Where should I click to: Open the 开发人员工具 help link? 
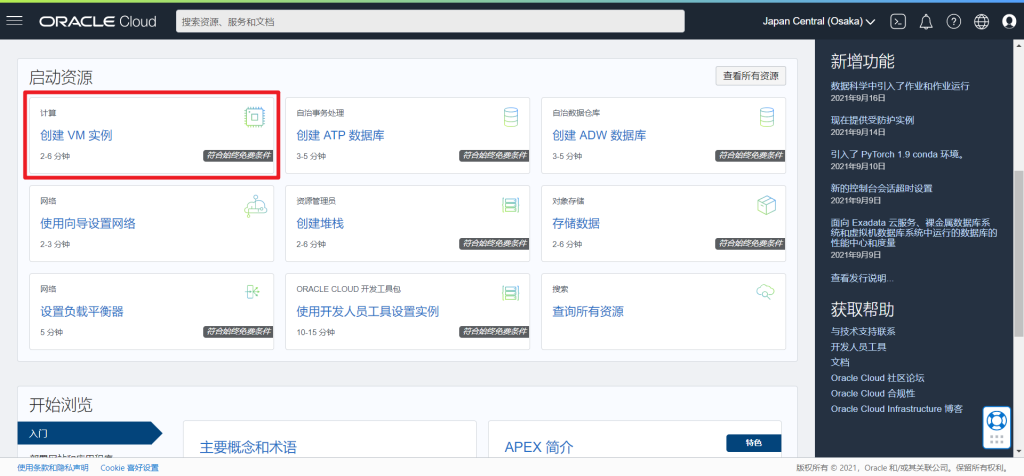coord(858,347)
